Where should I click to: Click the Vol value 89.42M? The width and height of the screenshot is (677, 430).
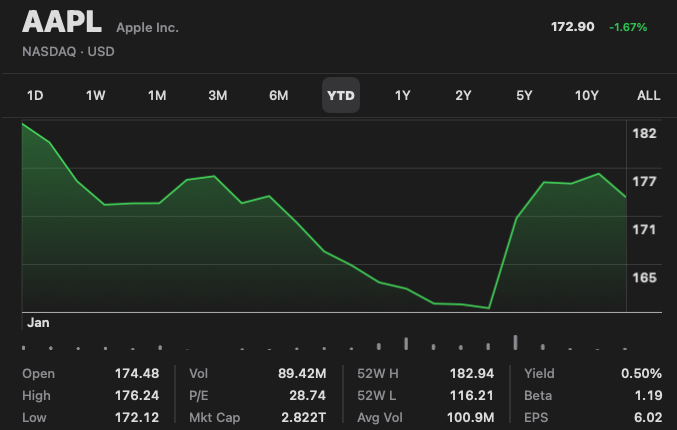[302, 373]
